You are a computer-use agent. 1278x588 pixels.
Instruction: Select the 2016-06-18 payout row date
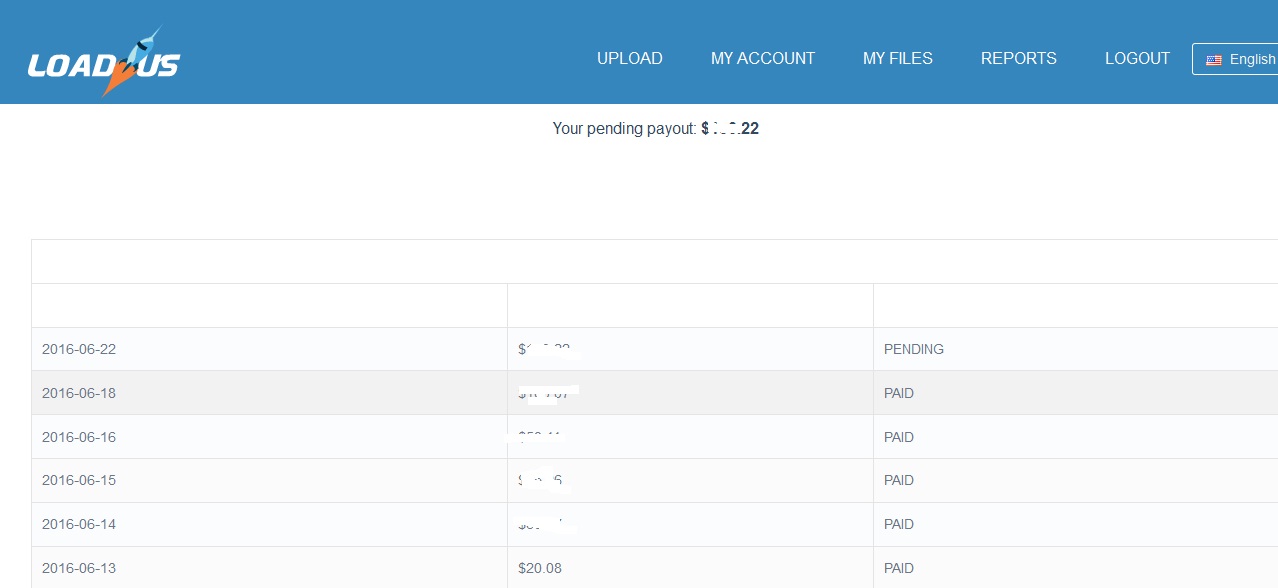(x=79, y=393)
